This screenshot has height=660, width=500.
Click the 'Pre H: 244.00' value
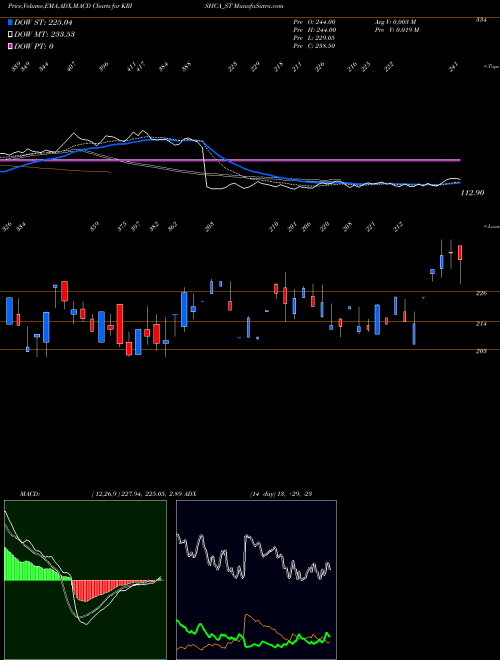pyautogui.click(x=314, y=30)
